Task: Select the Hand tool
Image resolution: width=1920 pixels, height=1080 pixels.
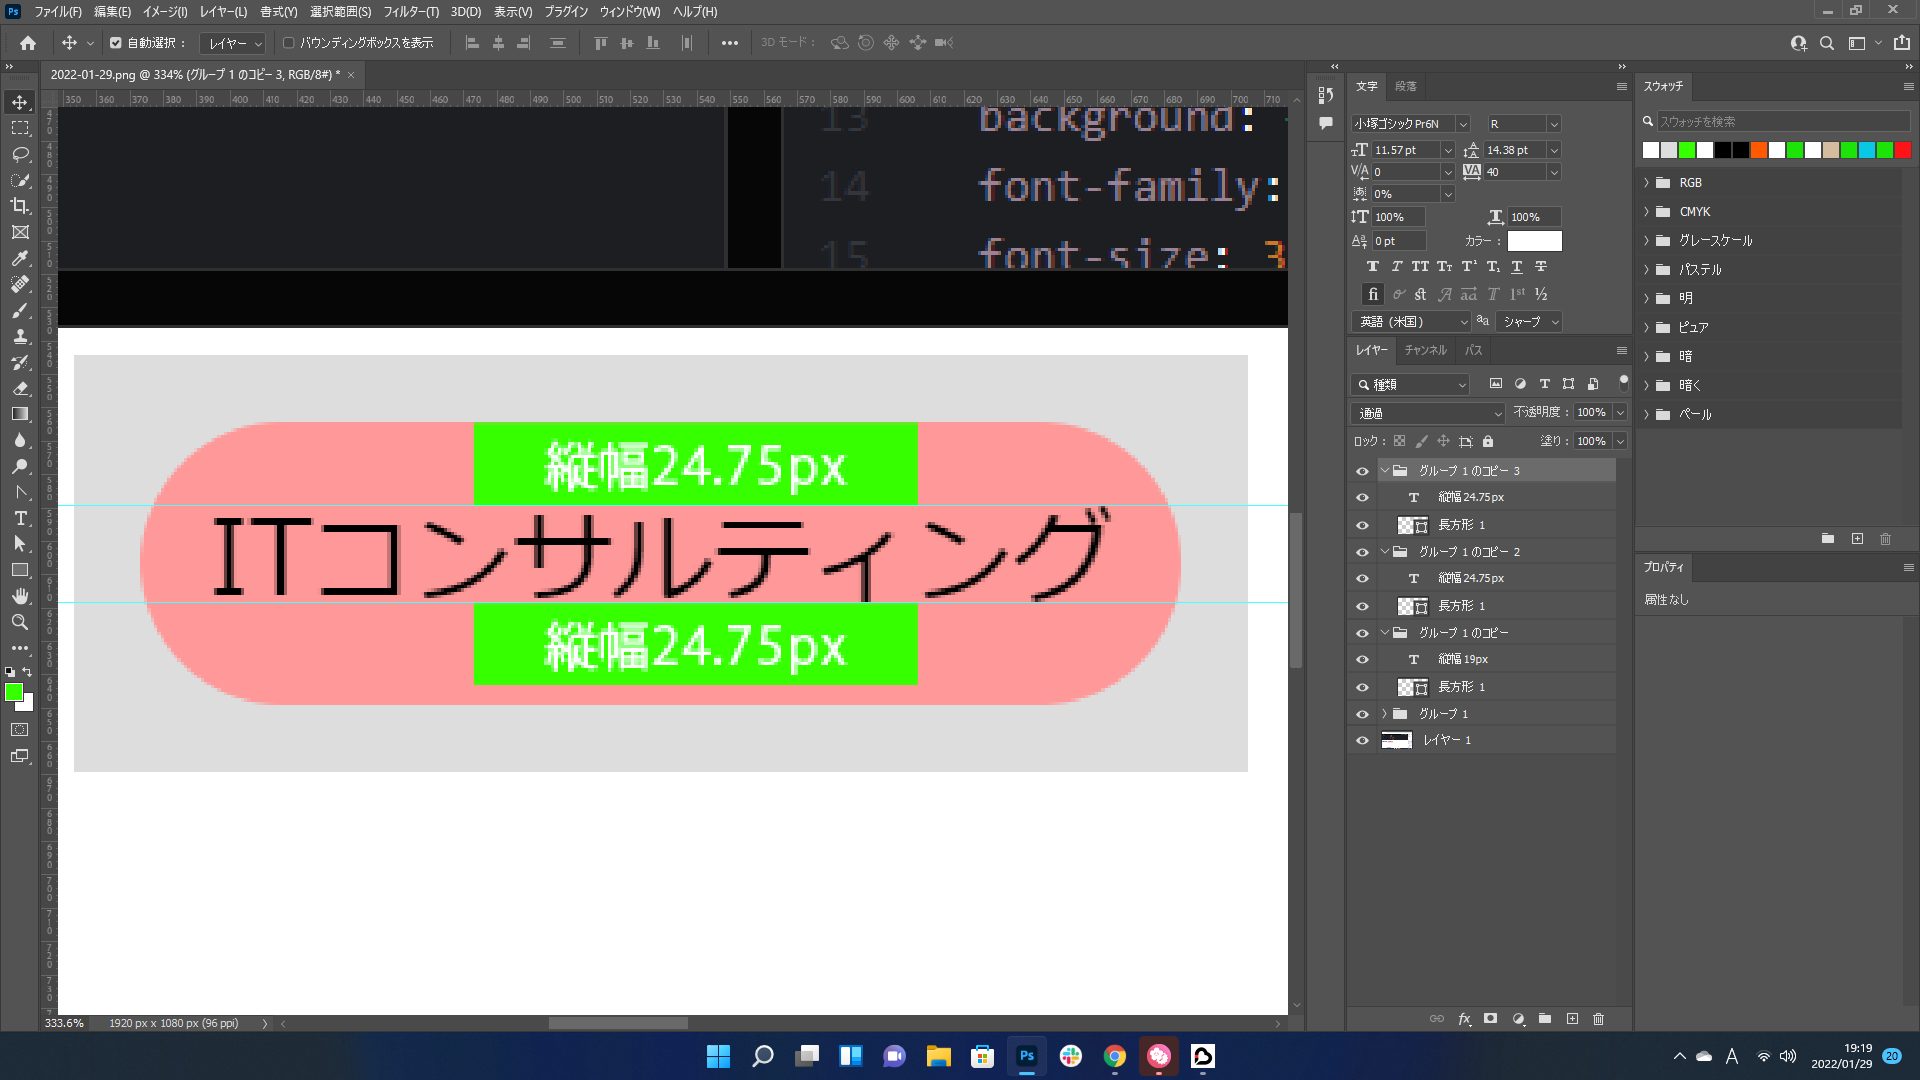Action: [x=20, y=596]
